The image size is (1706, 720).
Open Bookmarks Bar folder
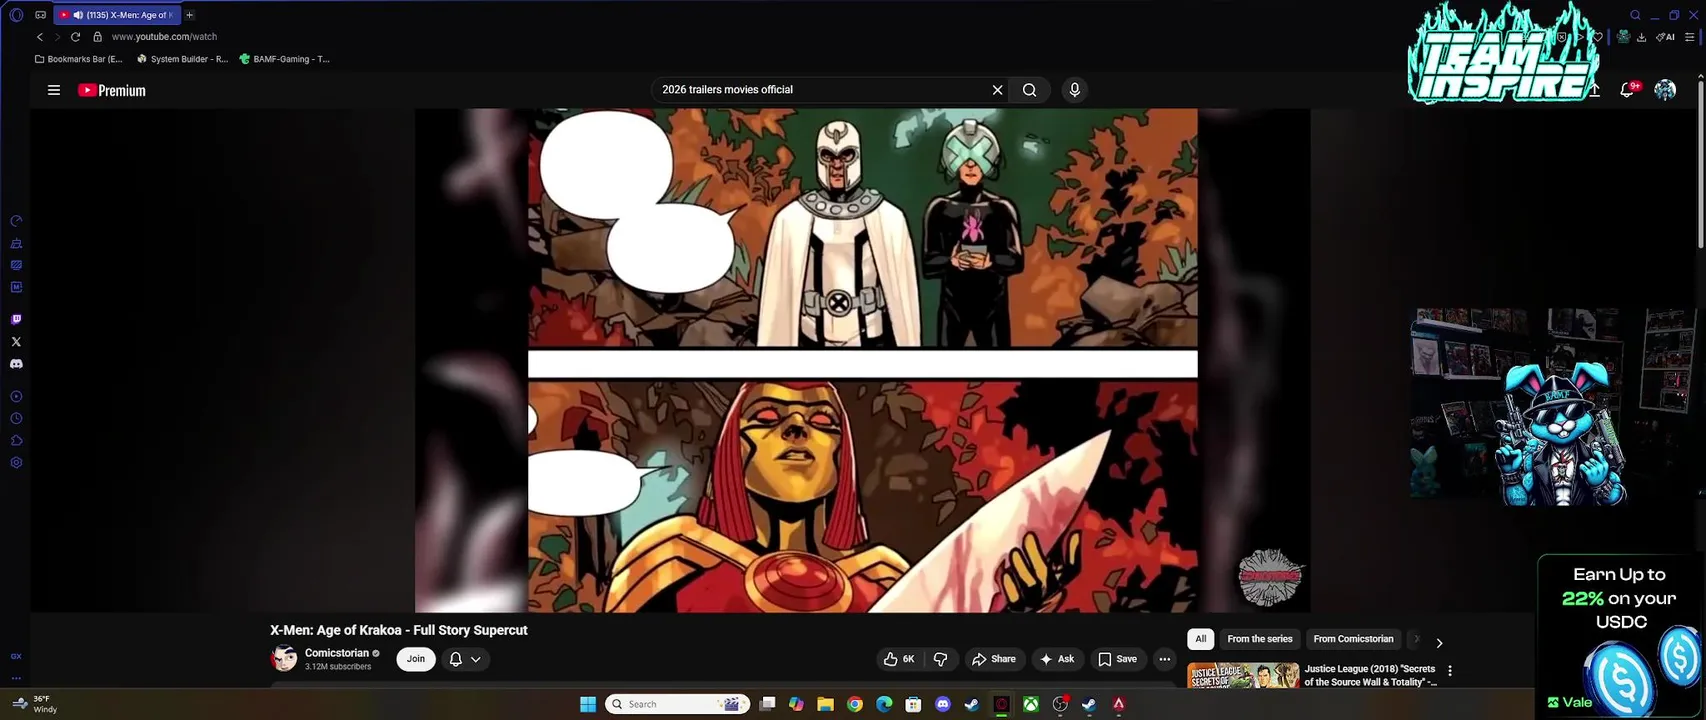pos(79,59)
